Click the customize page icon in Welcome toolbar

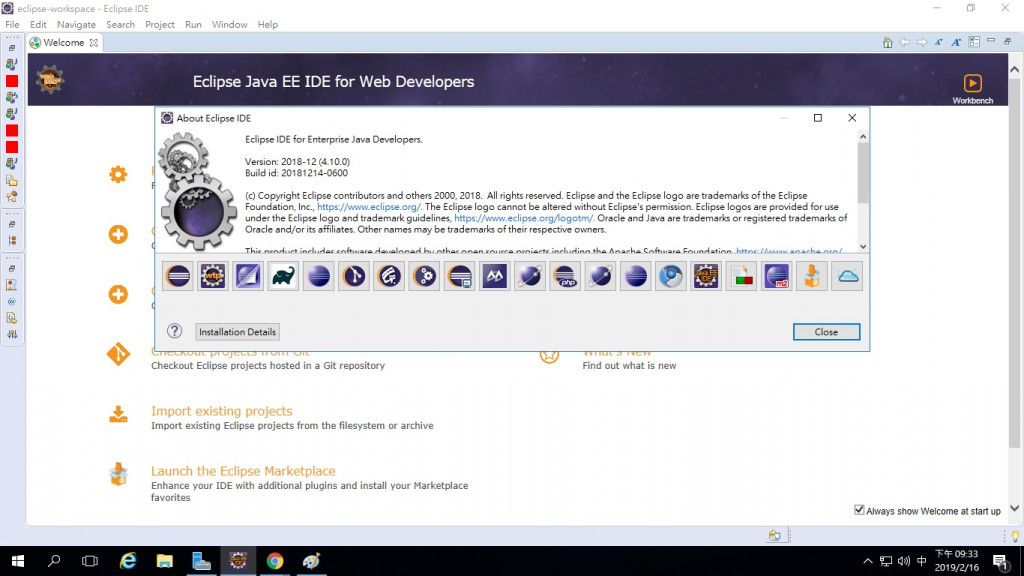click(x=974, y=42)
